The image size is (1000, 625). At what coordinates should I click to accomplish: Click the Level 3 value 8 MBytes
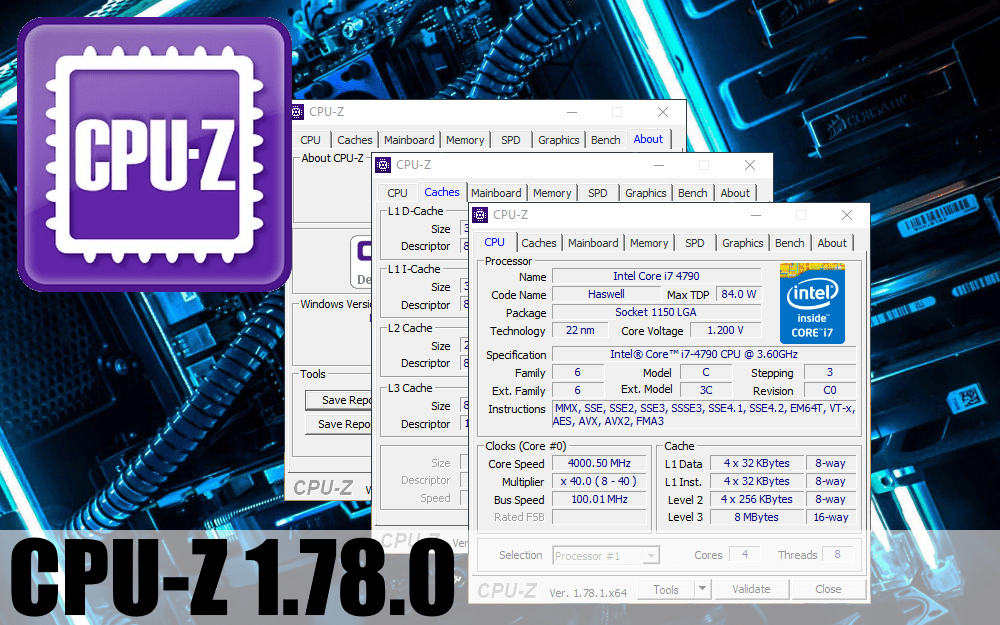pyautogui.click(x=756, y=517)
